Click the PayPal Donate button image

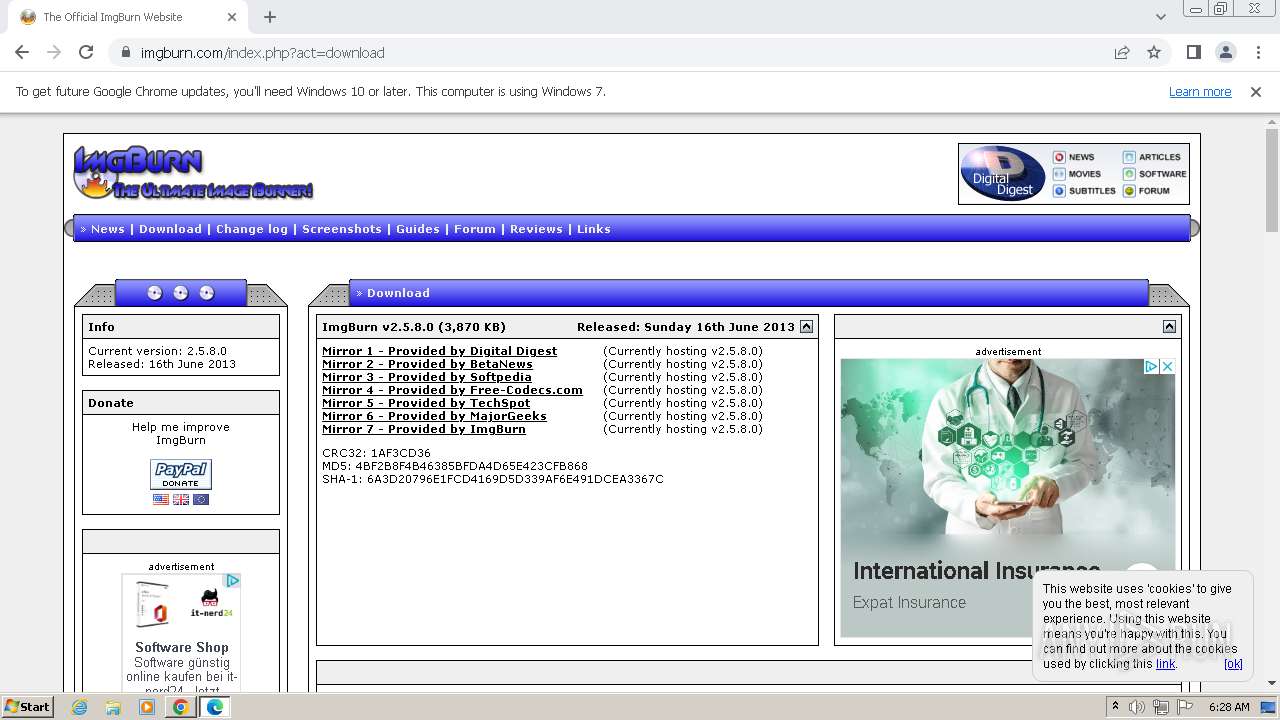tap(181, 474)
